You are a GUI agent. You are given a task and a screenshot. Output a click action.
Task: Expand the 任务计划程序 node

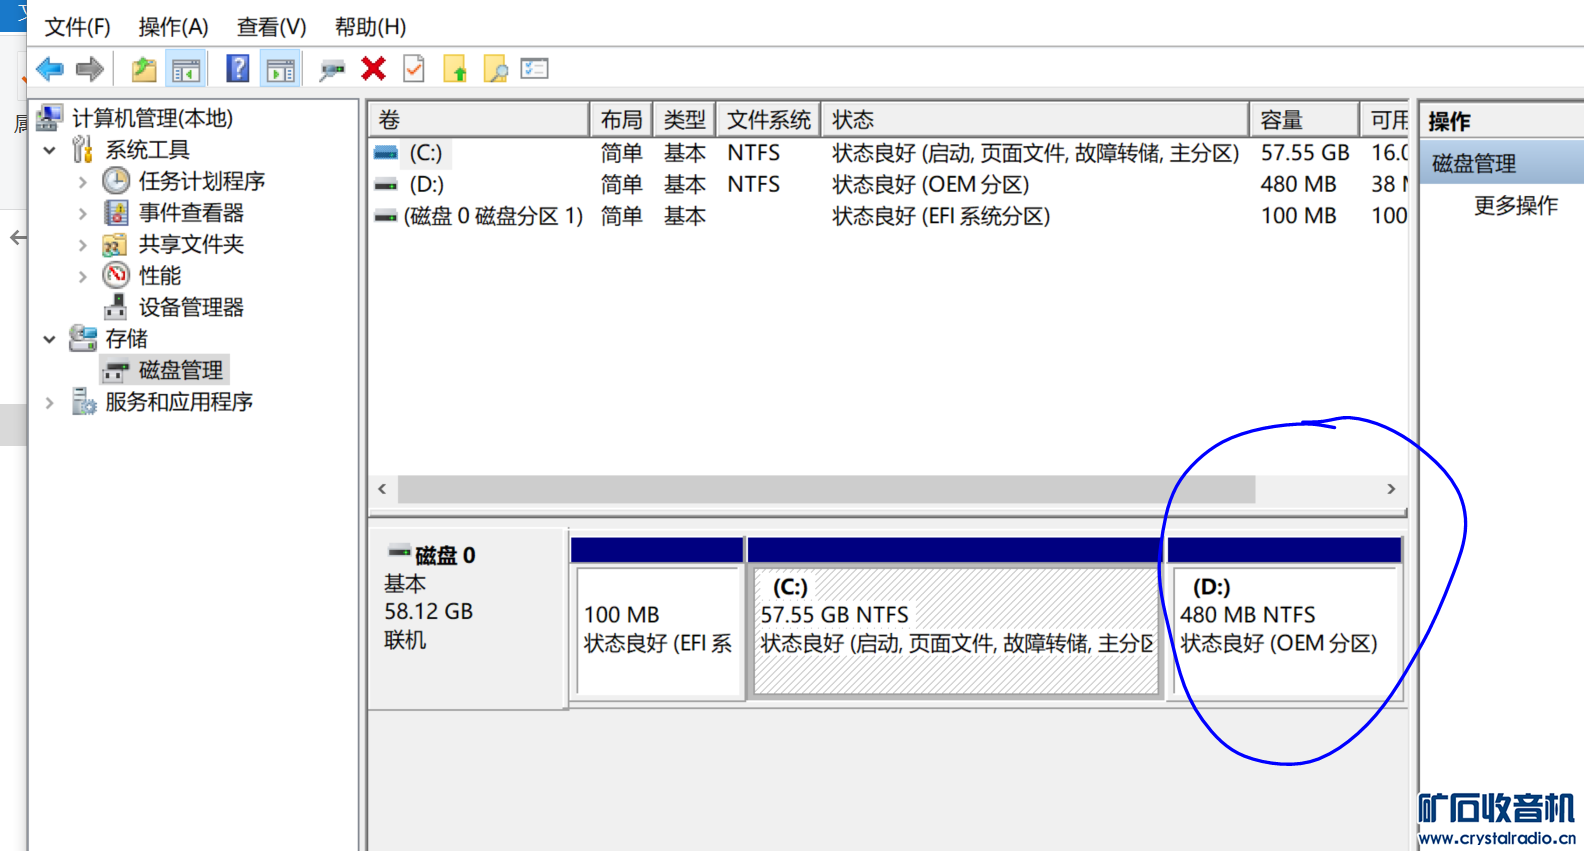coord(82,182)
